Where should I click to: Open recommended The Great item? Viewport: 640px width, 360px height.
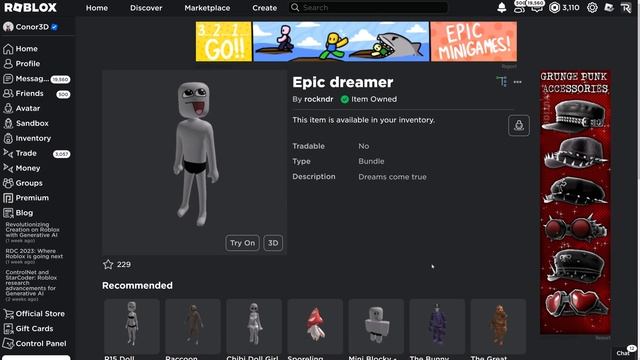point(498,329)
